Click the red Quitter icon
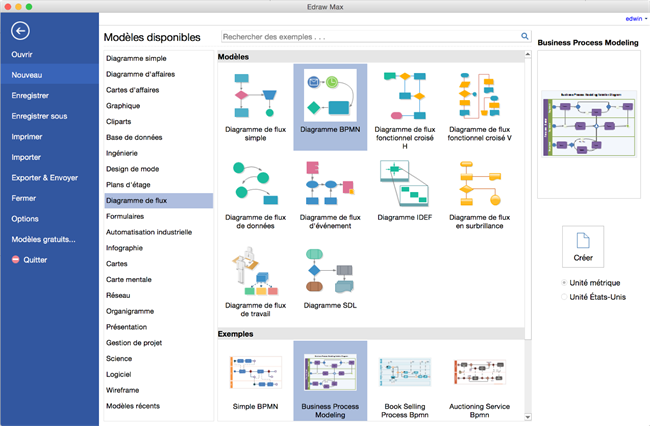650x426 pixels. (x=15, y=259)
